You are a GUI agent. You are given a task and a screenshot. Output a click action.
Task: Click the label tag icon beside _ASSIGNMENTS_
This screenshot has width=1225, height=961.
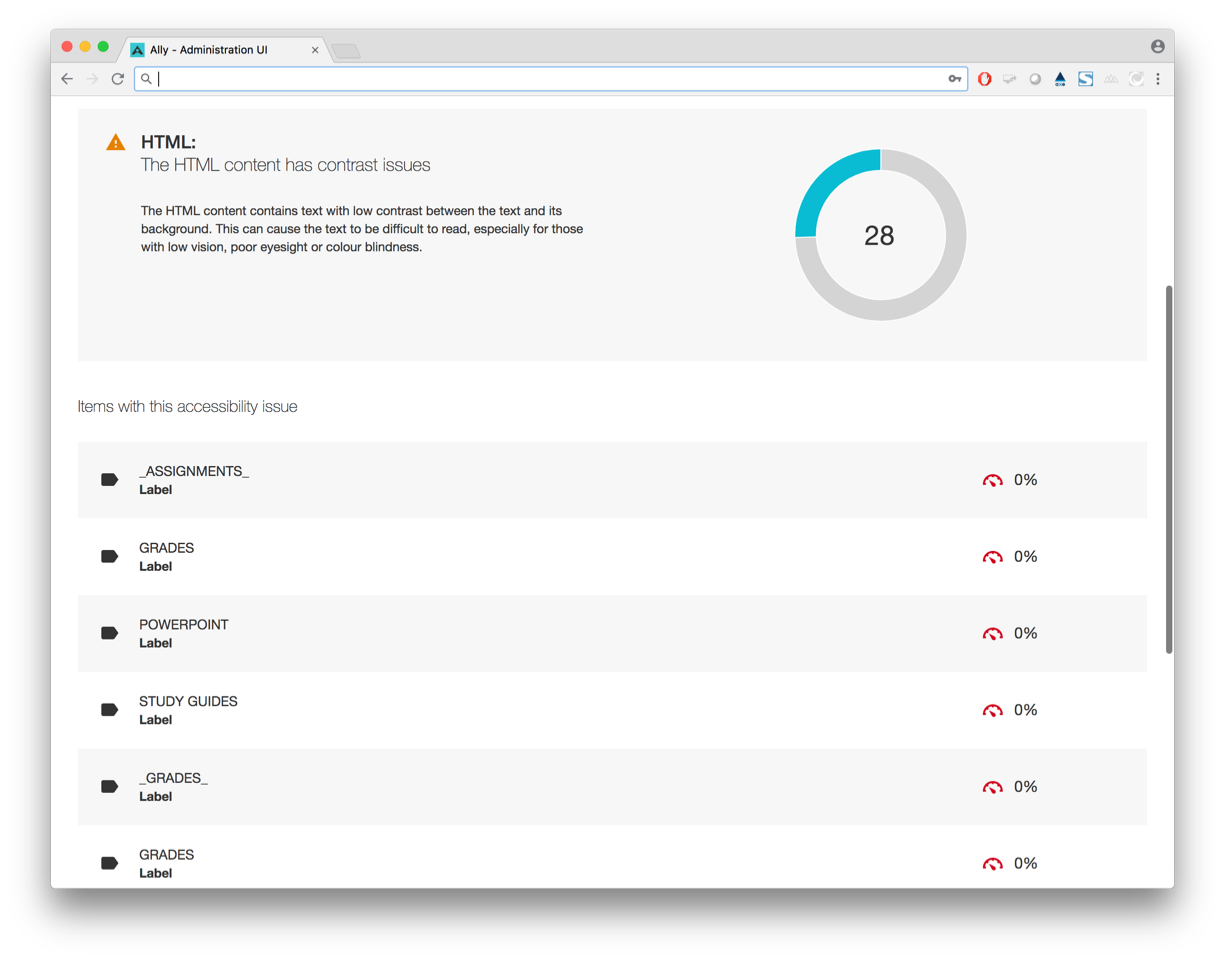tap(110, 480)
